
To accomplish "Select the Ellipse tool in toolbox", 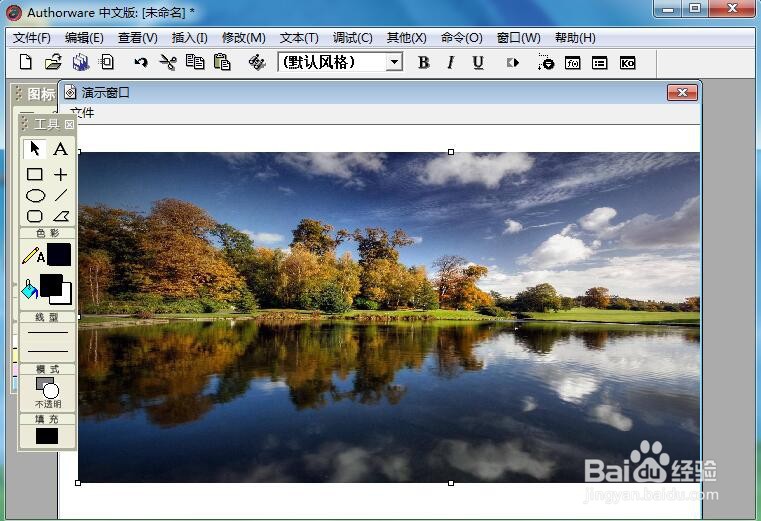I will click(35, 195).
